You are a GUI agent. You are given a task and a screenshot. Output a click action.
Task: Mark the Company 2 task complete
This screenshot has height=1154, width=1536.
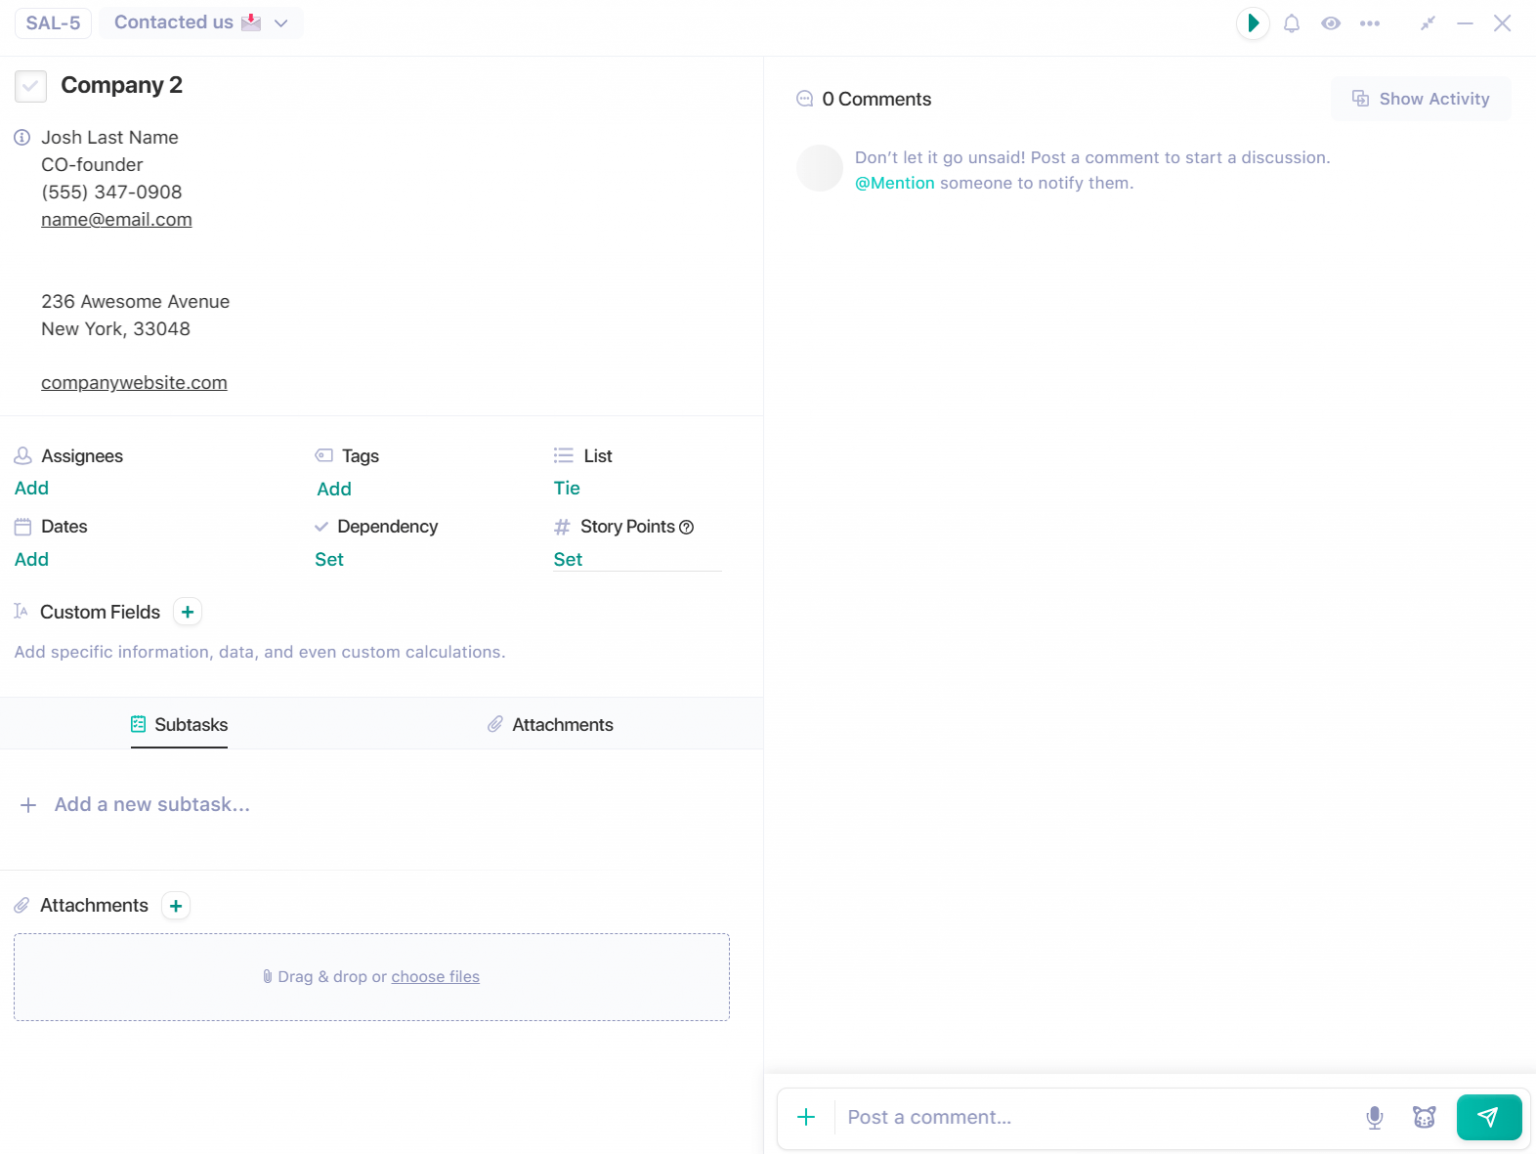30,86
